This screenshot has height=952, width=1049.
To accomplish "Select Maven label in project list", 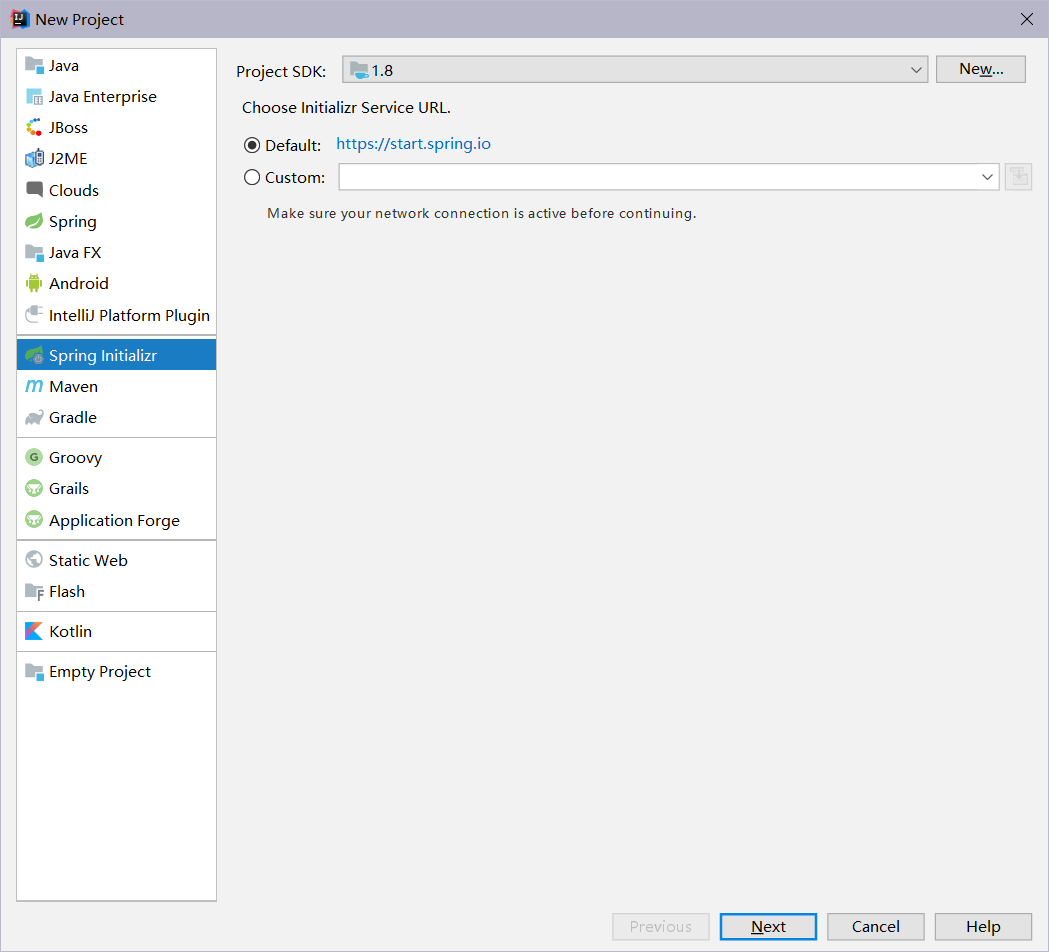I will [x=74, y=386].
